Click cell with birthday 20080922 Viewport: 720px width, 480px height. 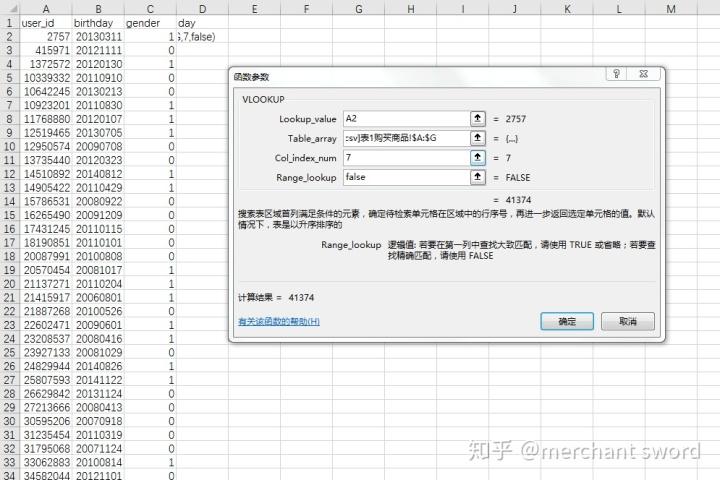[98, 201]
